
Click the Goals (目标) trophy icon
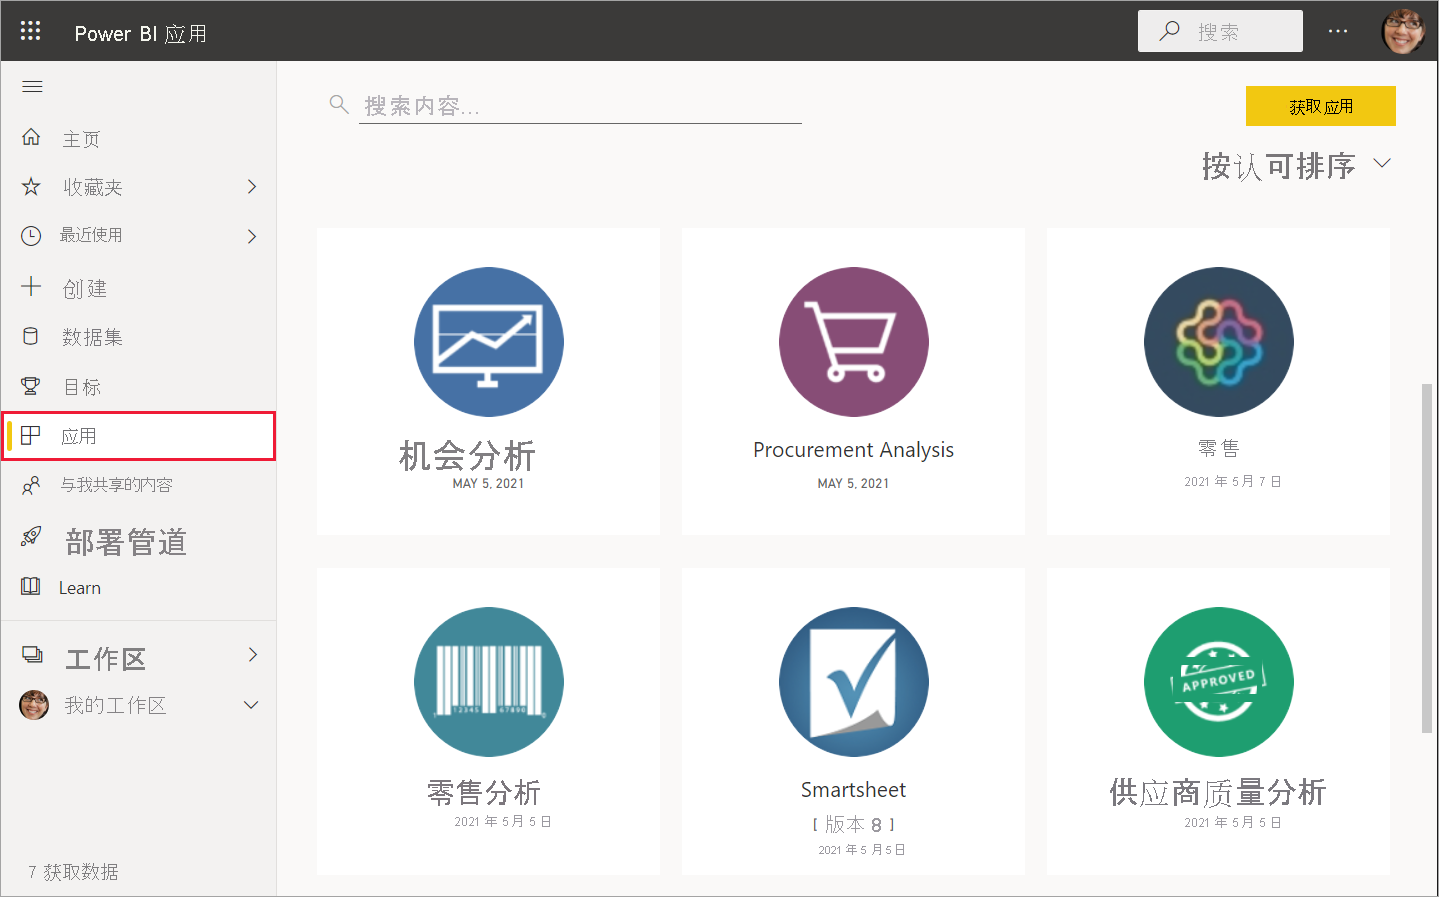pos(31,385)
